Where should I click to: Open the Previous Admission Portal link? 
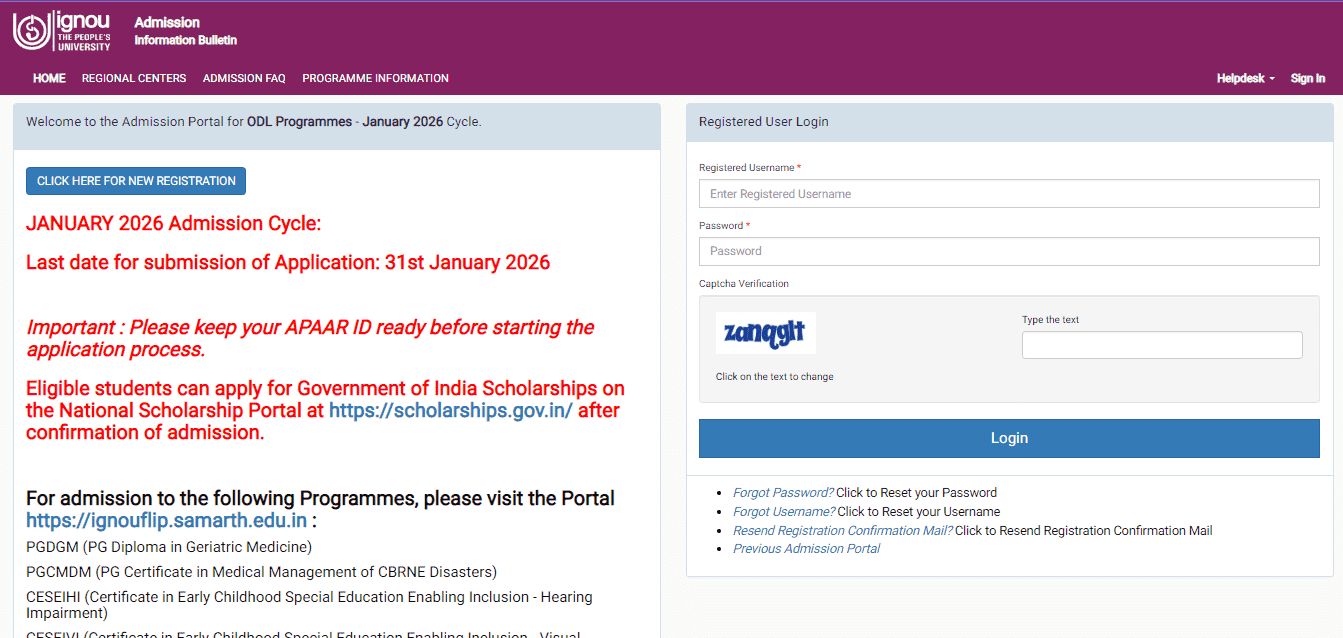806,548
